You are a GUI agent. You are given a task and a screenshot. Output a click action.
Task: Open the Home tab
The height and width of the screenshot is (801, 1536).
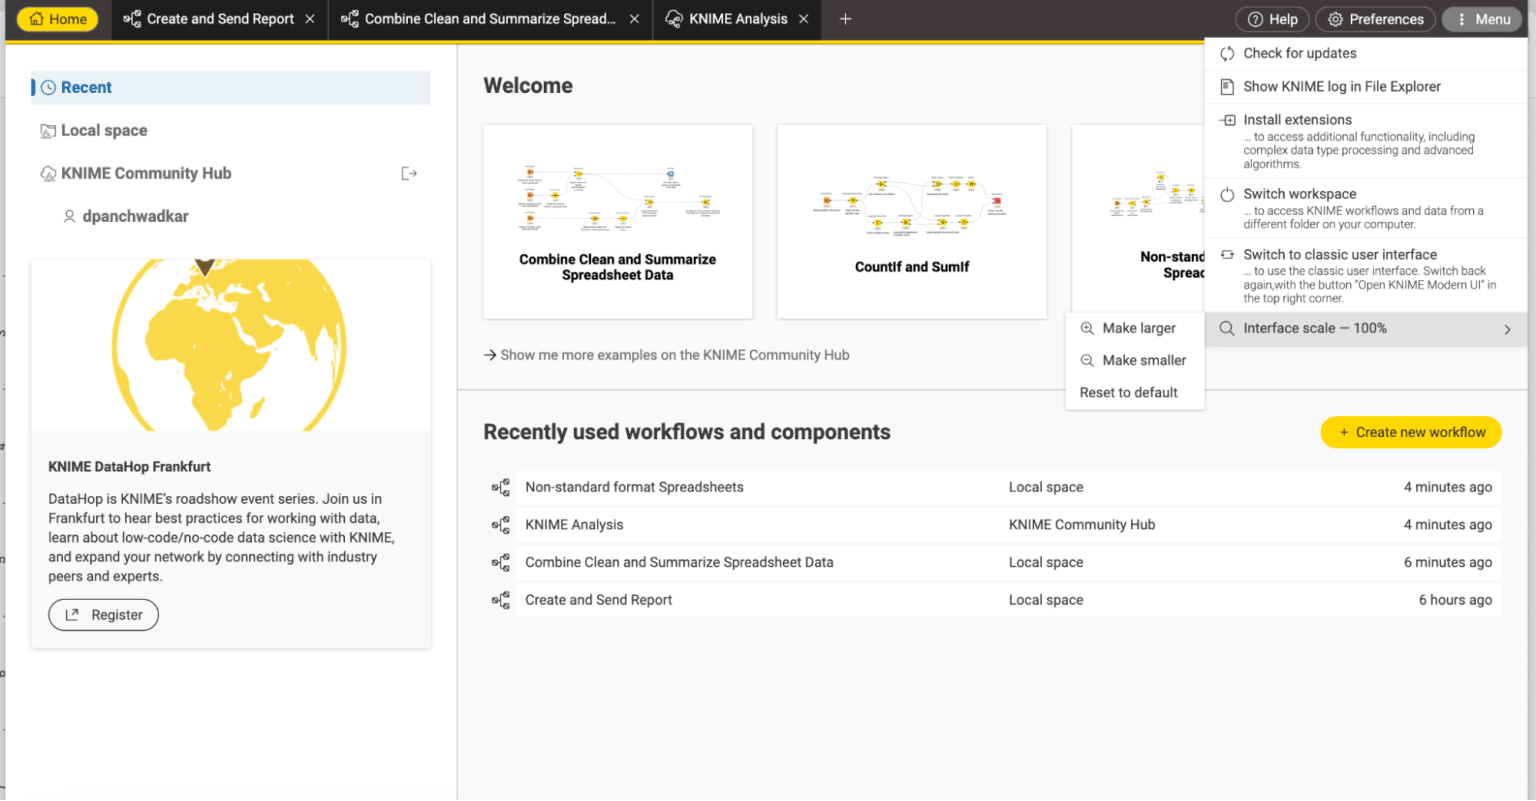tap(57, 19)
